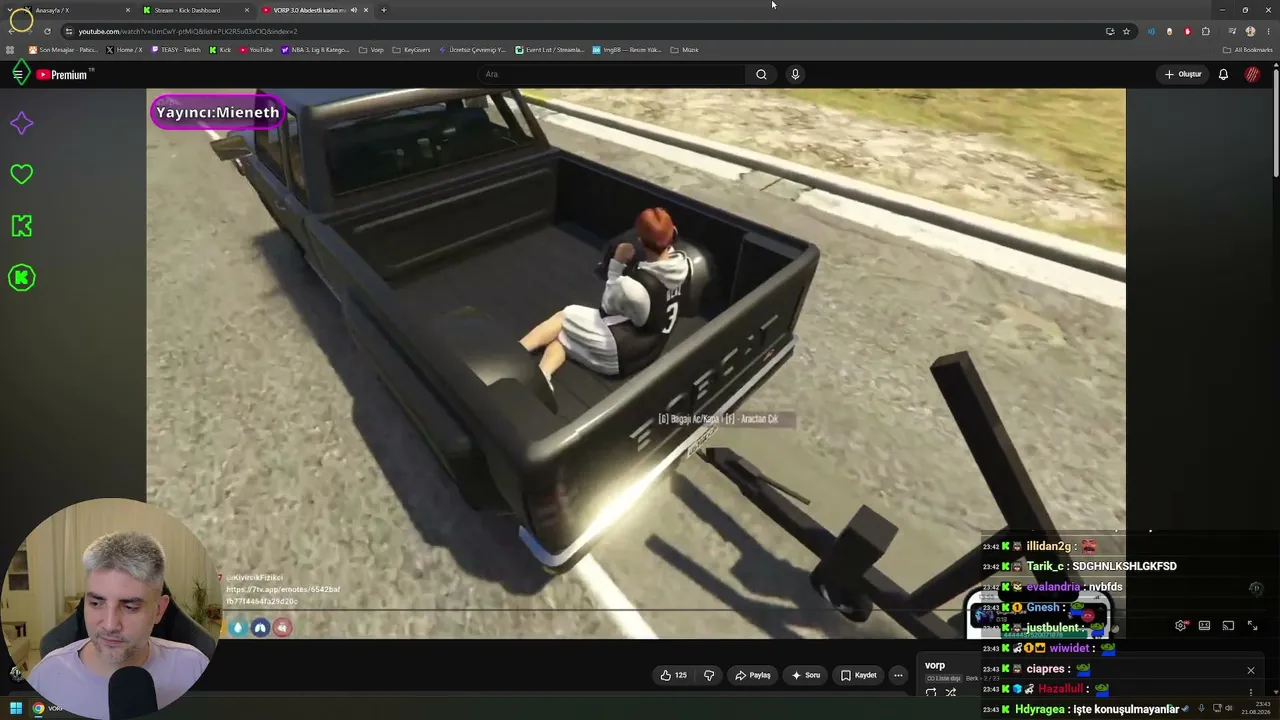The width and height of the screenshot is (1280, 720).
Task: Click the green heart overlay icon
Action: click(21, 174)
